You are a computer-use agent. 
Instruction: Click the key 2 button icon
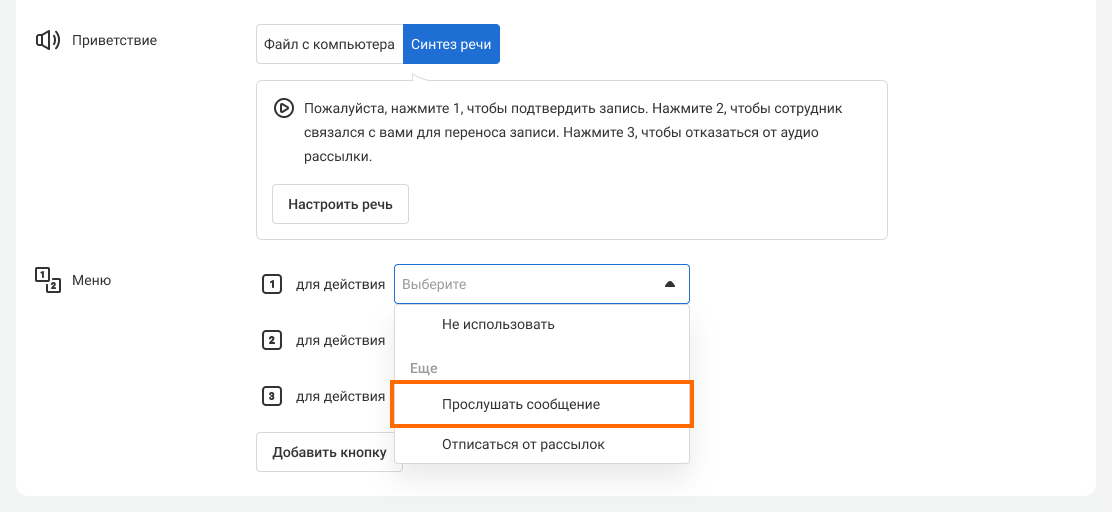pos(271,340)
